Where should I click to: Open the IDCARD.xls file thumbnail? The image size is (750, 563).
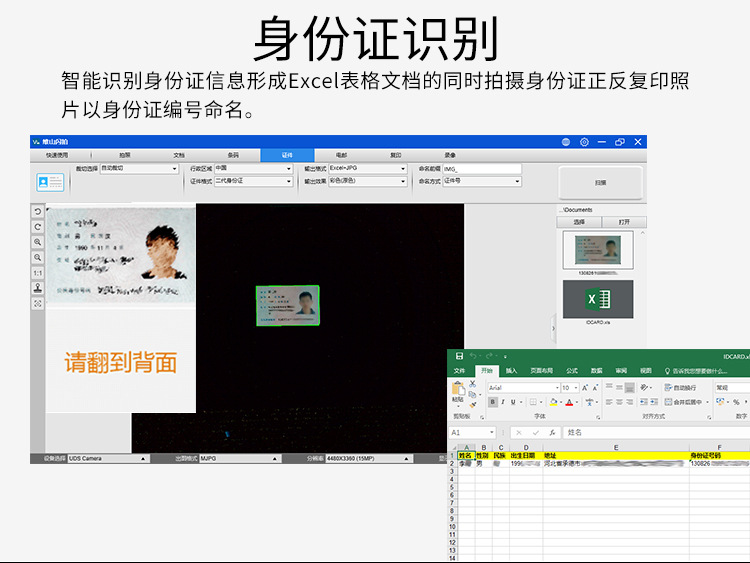[x=598, y=299]
